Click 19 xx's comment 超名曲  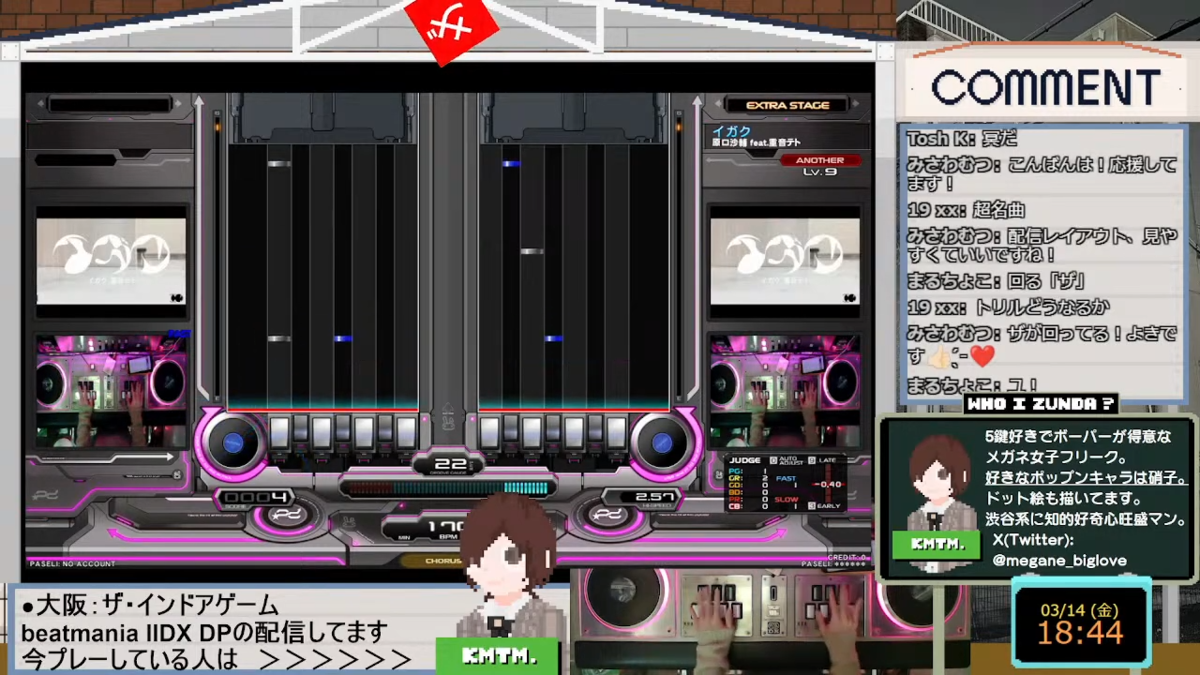(x=966, y=210)
